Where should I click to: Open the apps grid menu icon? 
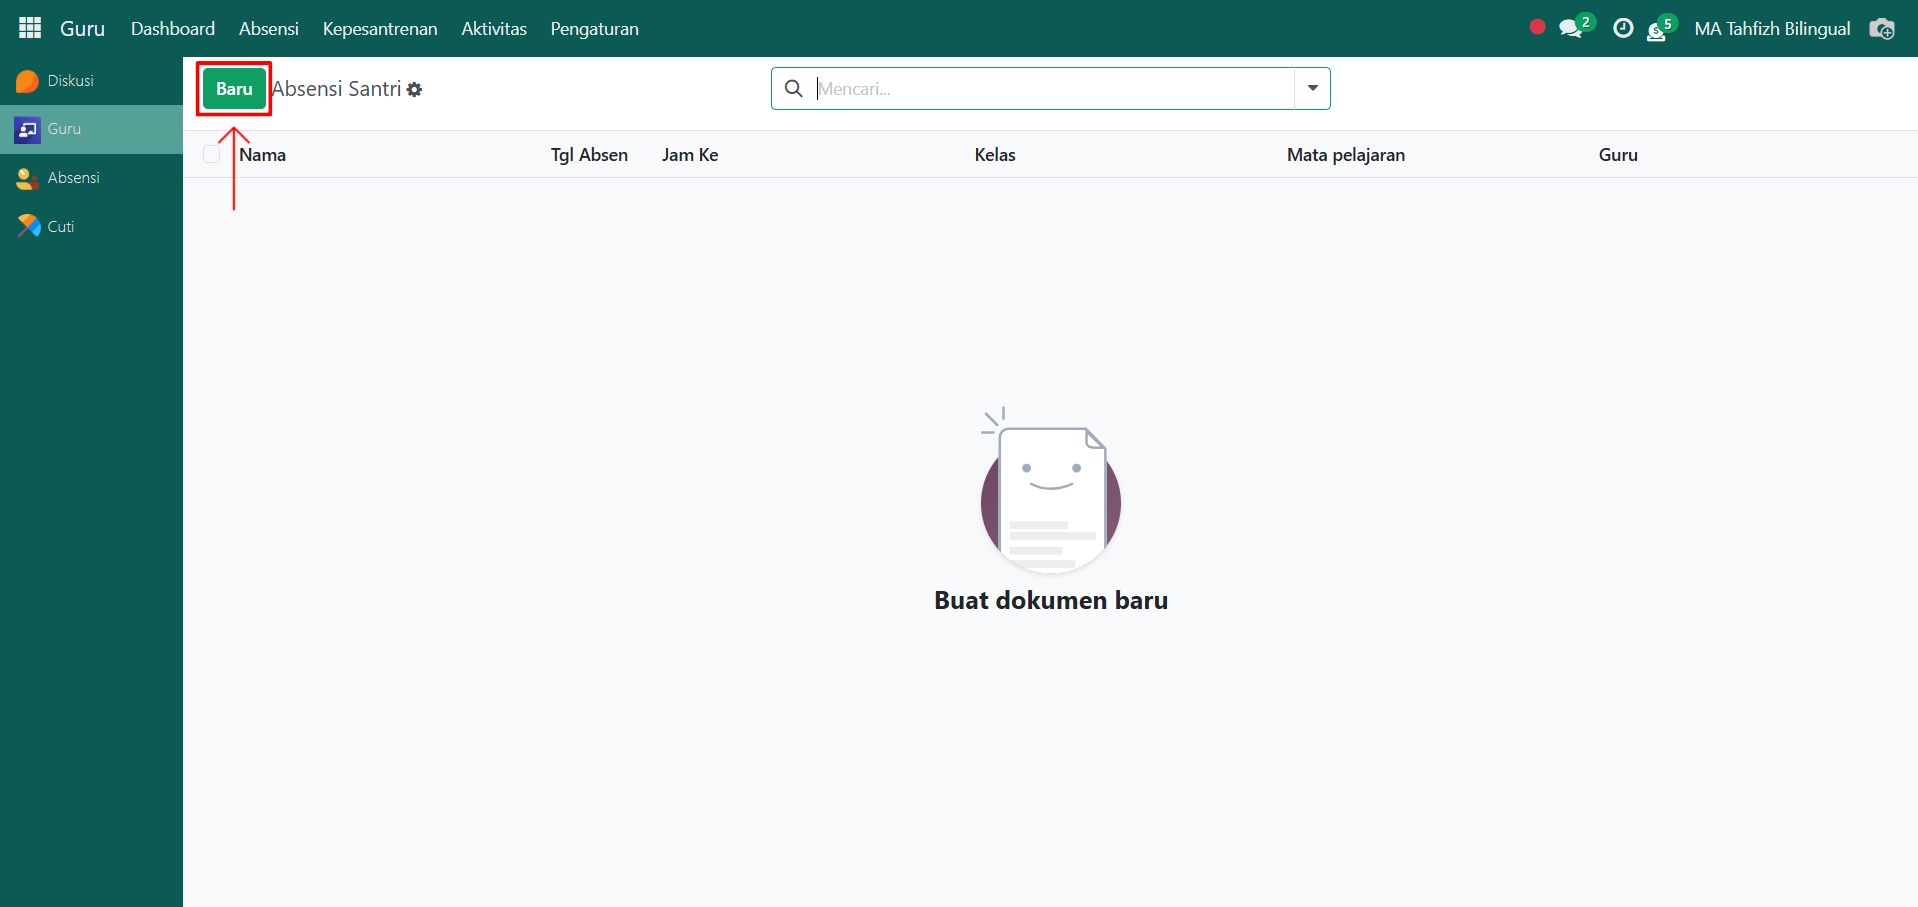(30, 28)
